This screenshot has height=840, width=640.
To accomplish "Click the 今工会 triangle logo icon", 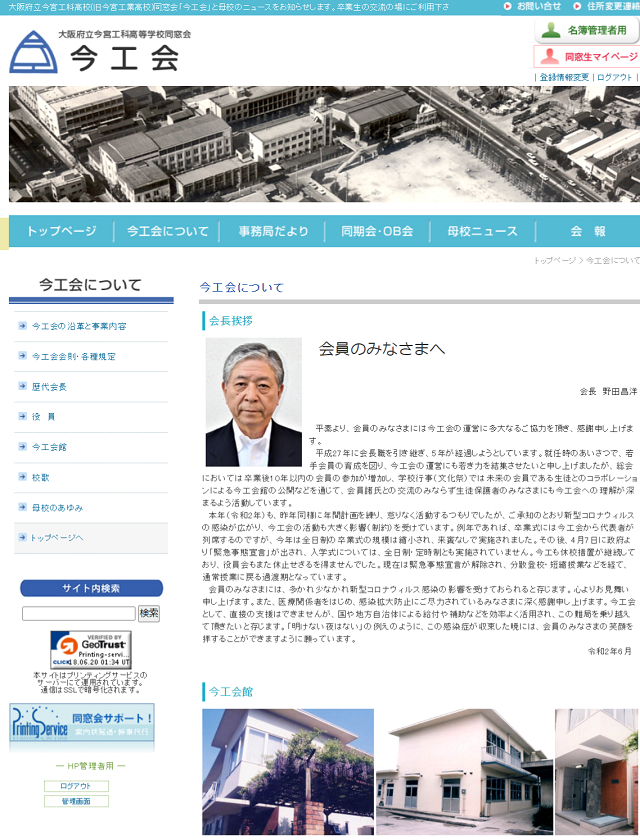I will pyautogui.click(x=33, y=52).
